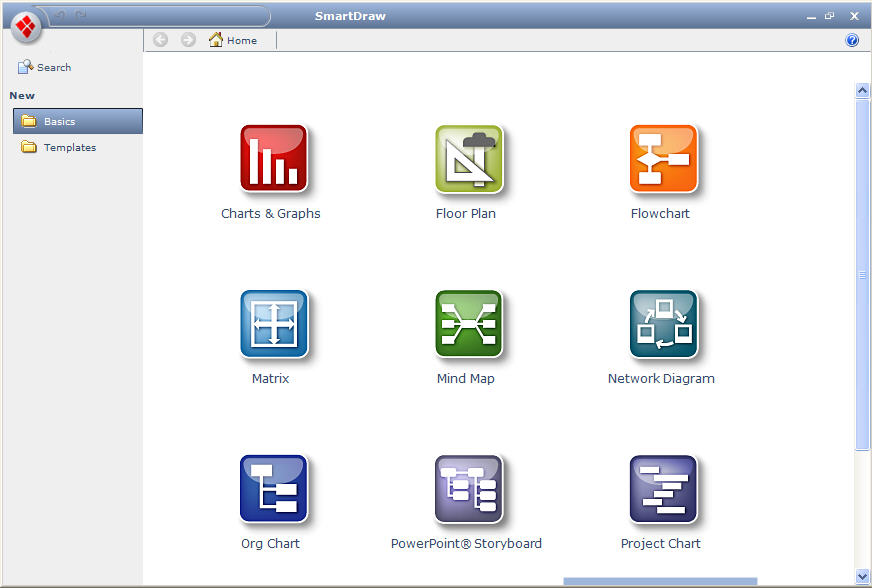
Task: Select the PowerPoint Storyboard icon
Action: [466, 489]
